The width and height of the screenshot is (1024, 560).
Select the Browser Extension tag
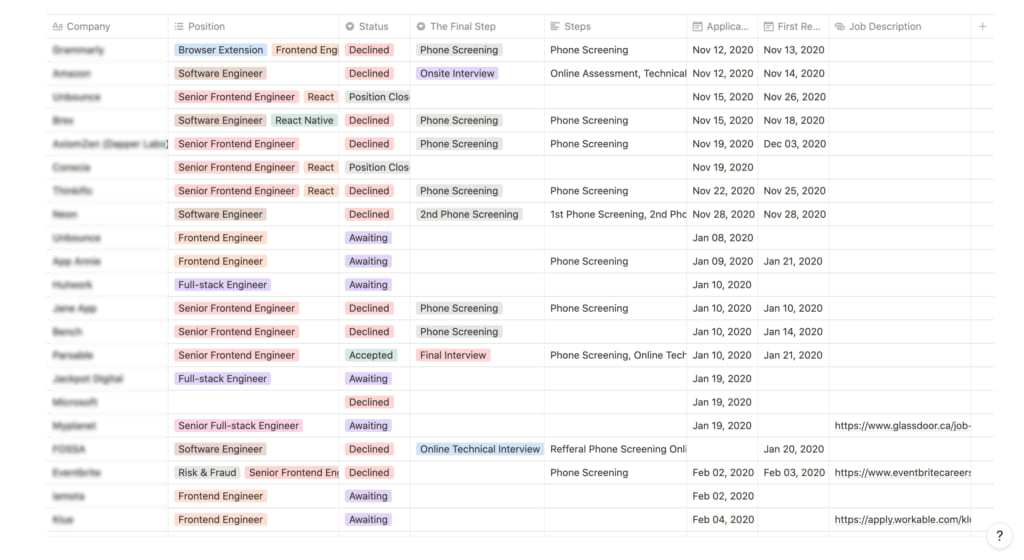(220, 50)
